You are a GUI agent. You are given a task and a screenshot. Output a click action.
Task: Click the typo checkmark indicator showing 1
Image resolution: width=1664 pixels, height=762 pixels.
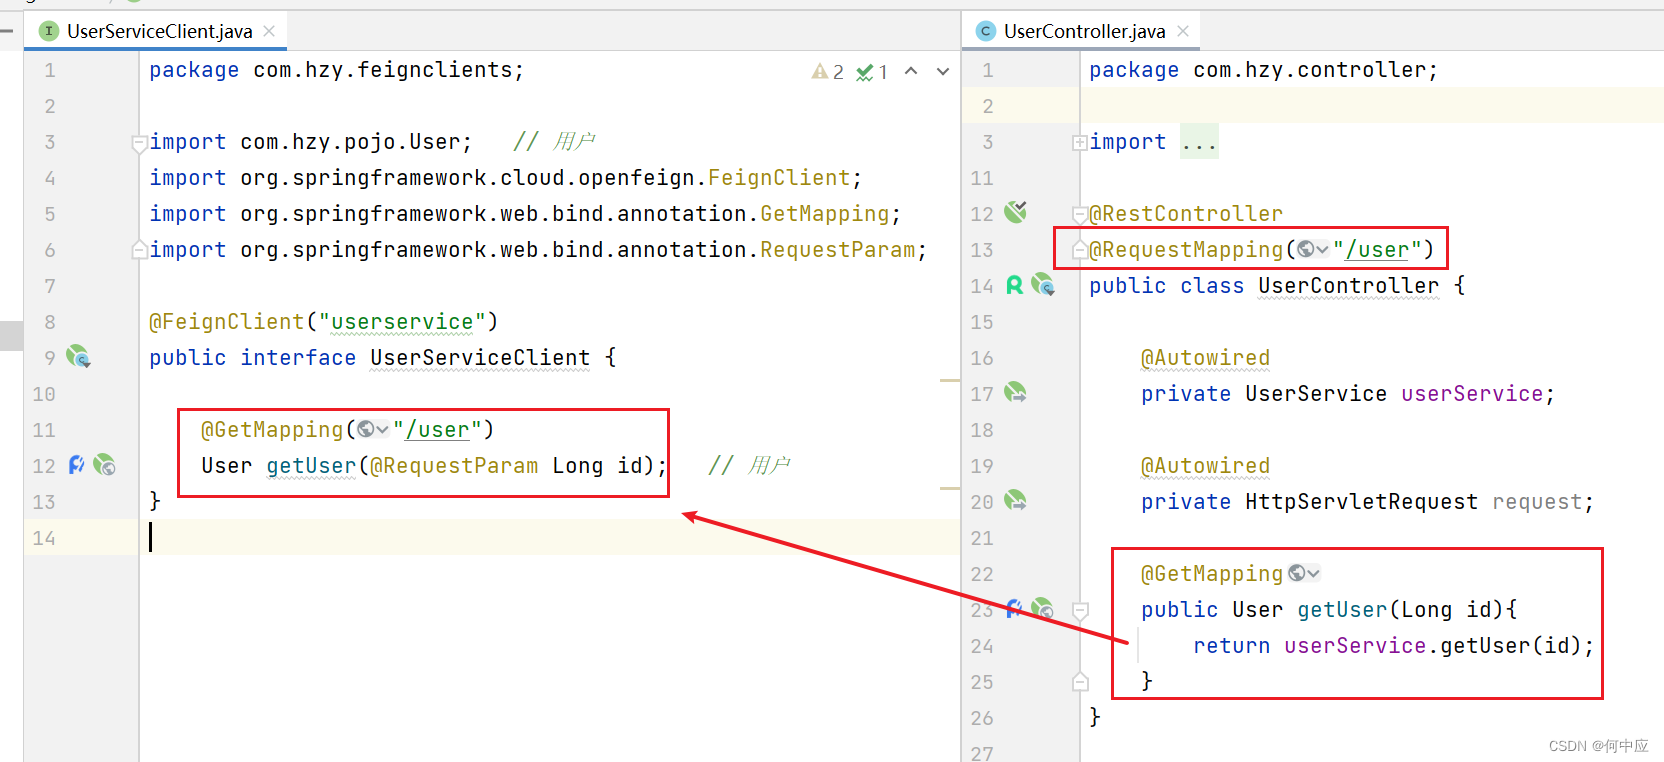(x=872, y=72)
